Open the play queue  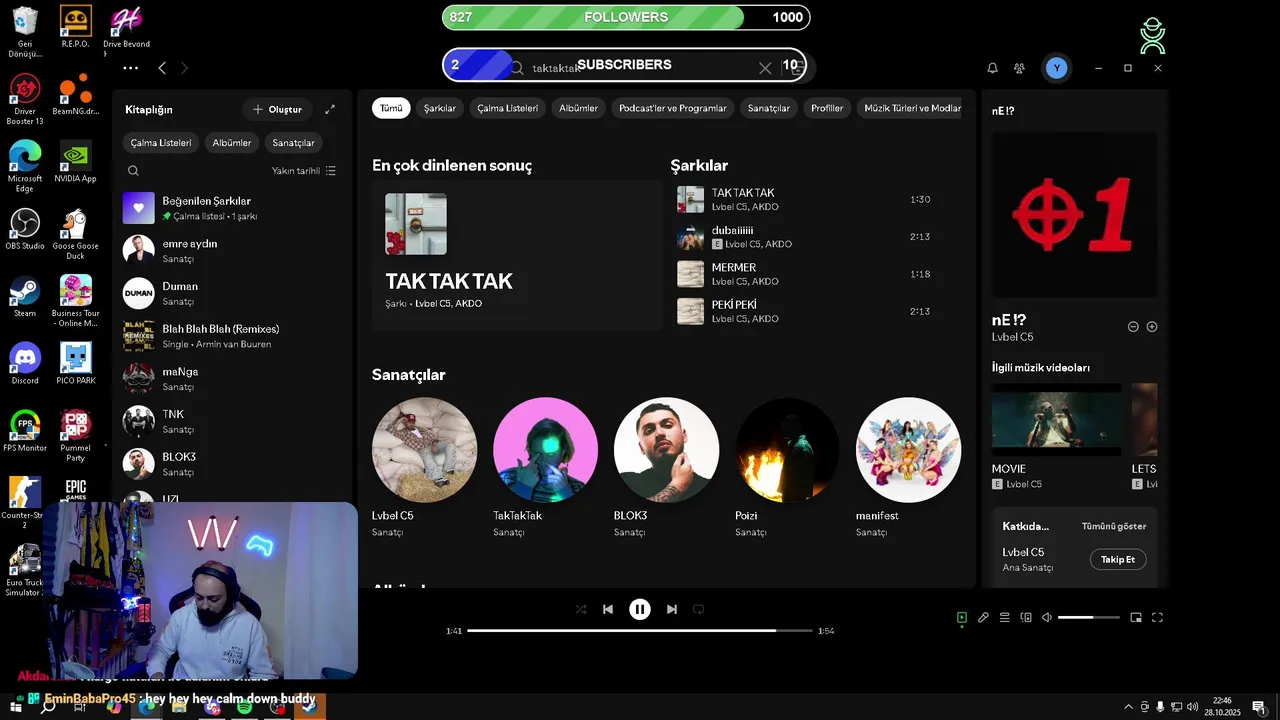pos(1005,618)
